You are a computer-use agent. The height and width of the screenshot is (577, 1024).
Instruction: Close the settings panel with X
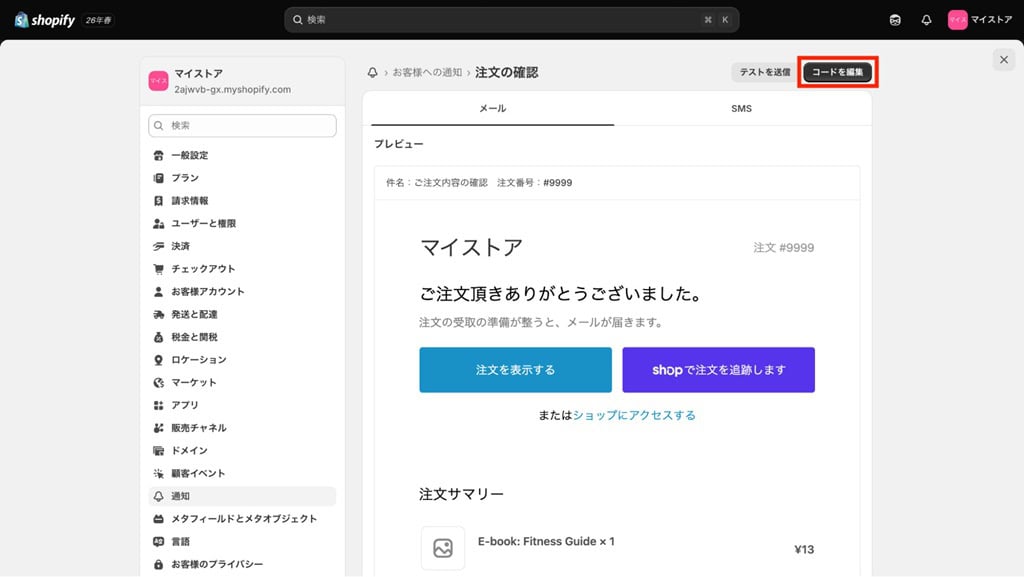[x=1004, y=59]
